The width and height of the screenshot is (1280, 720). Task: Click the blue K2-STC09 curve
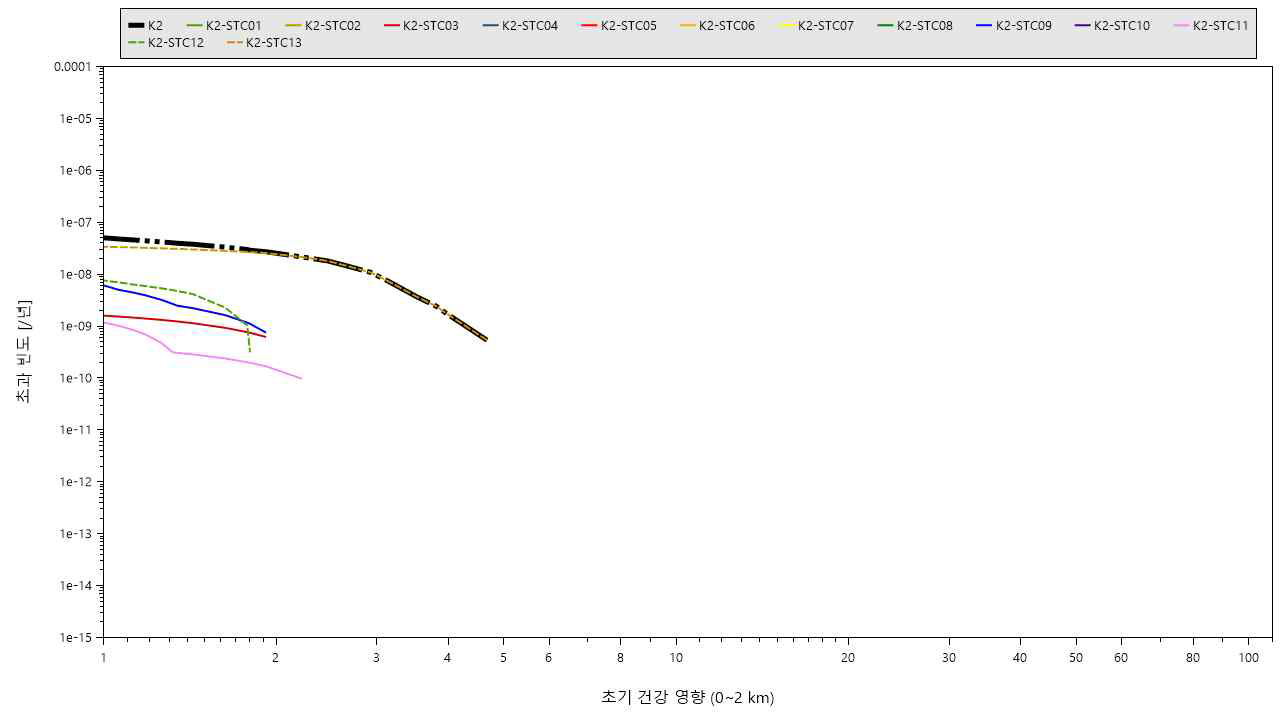[x=176, y=305]
